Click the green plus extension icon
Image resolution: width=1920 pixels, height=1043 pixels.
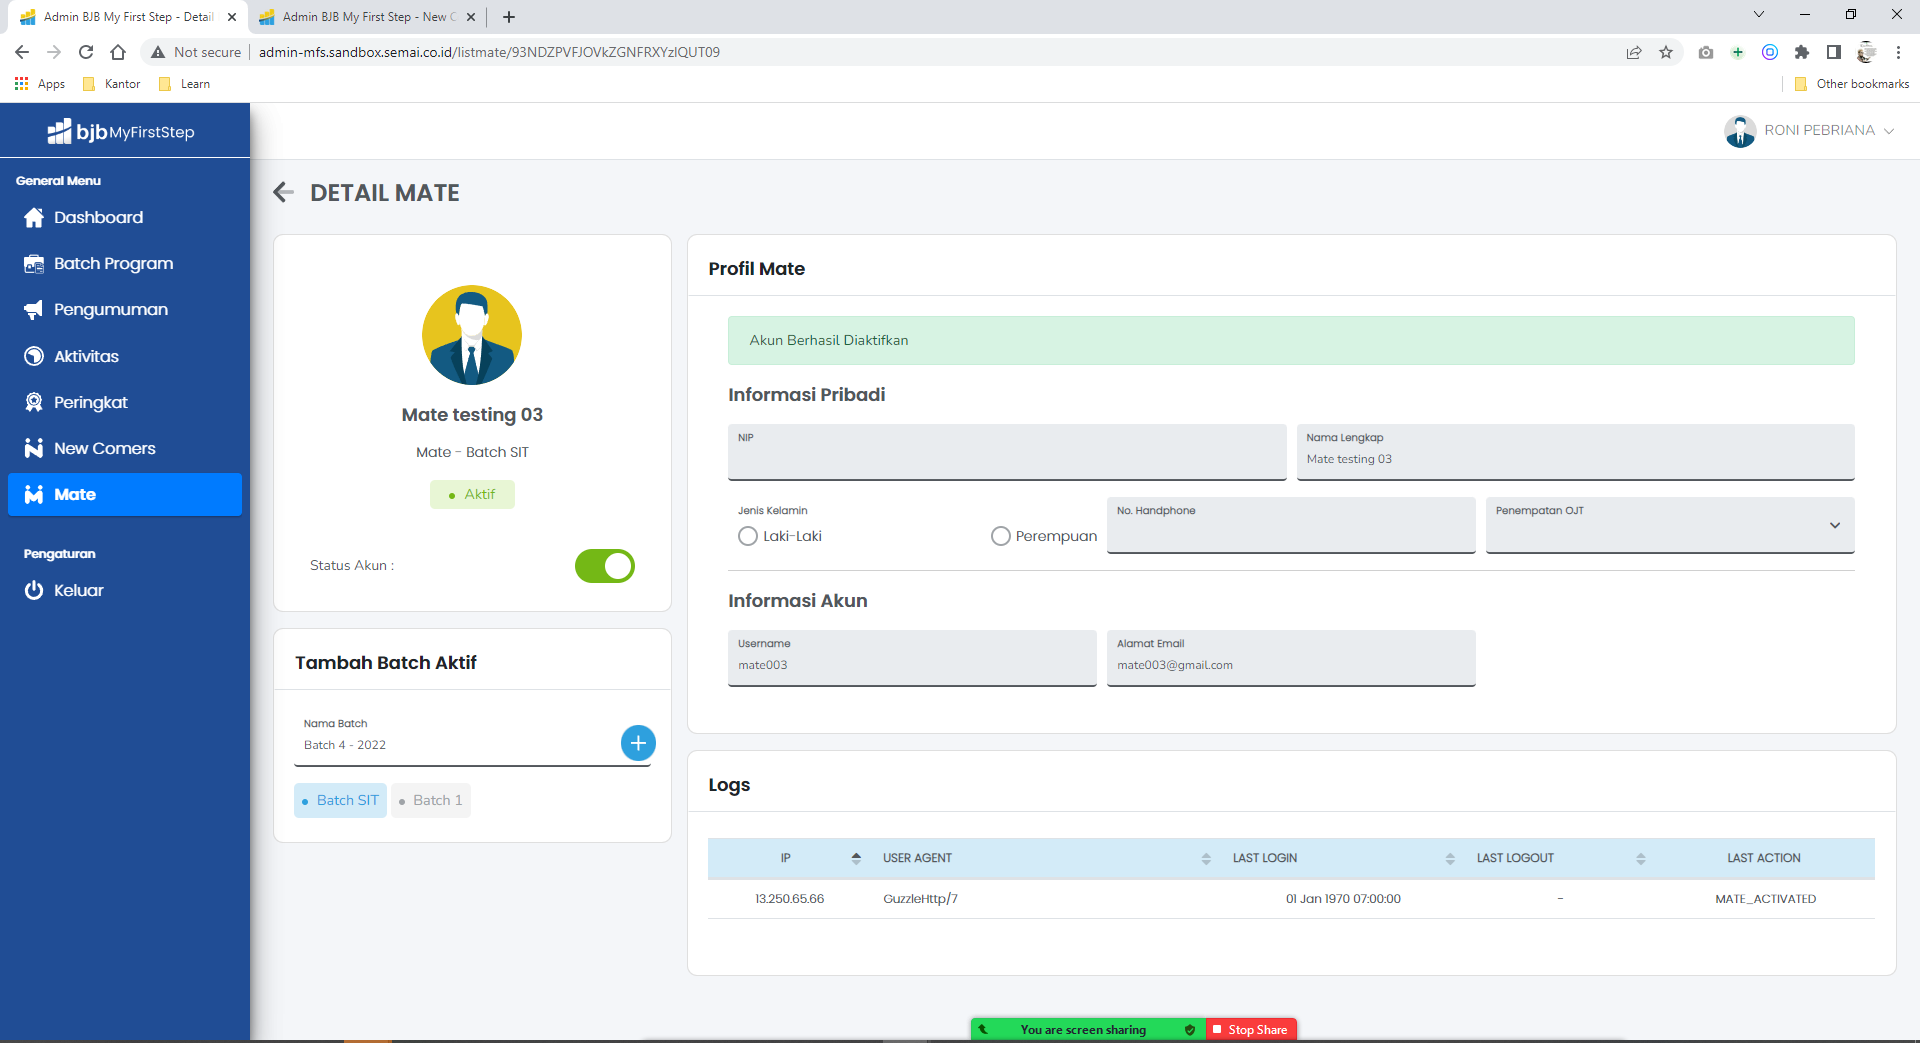(1738, 52)
